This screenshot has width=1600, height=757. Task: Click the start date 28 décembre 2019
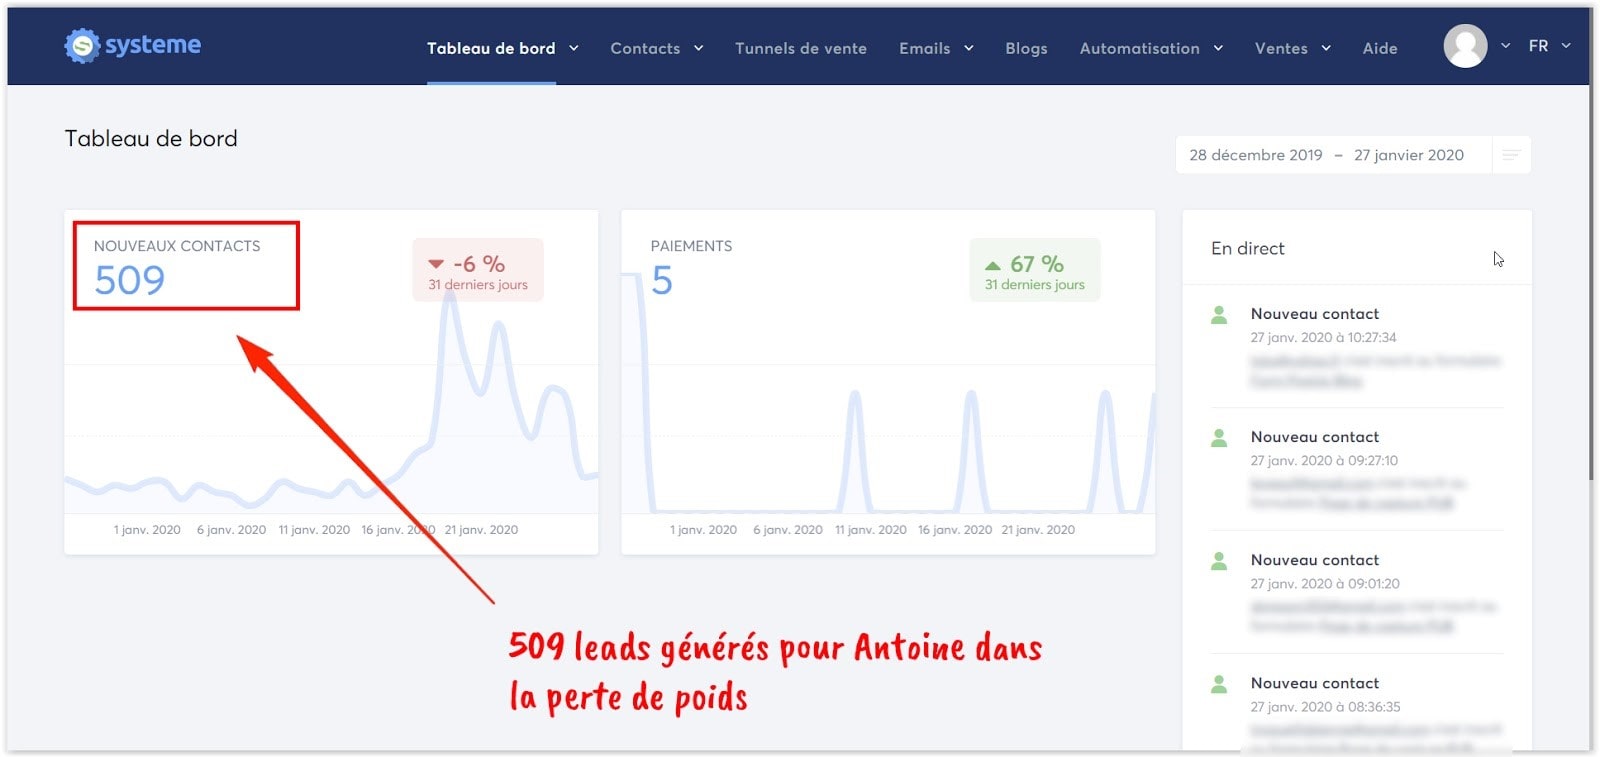[x=1255, y=155]
